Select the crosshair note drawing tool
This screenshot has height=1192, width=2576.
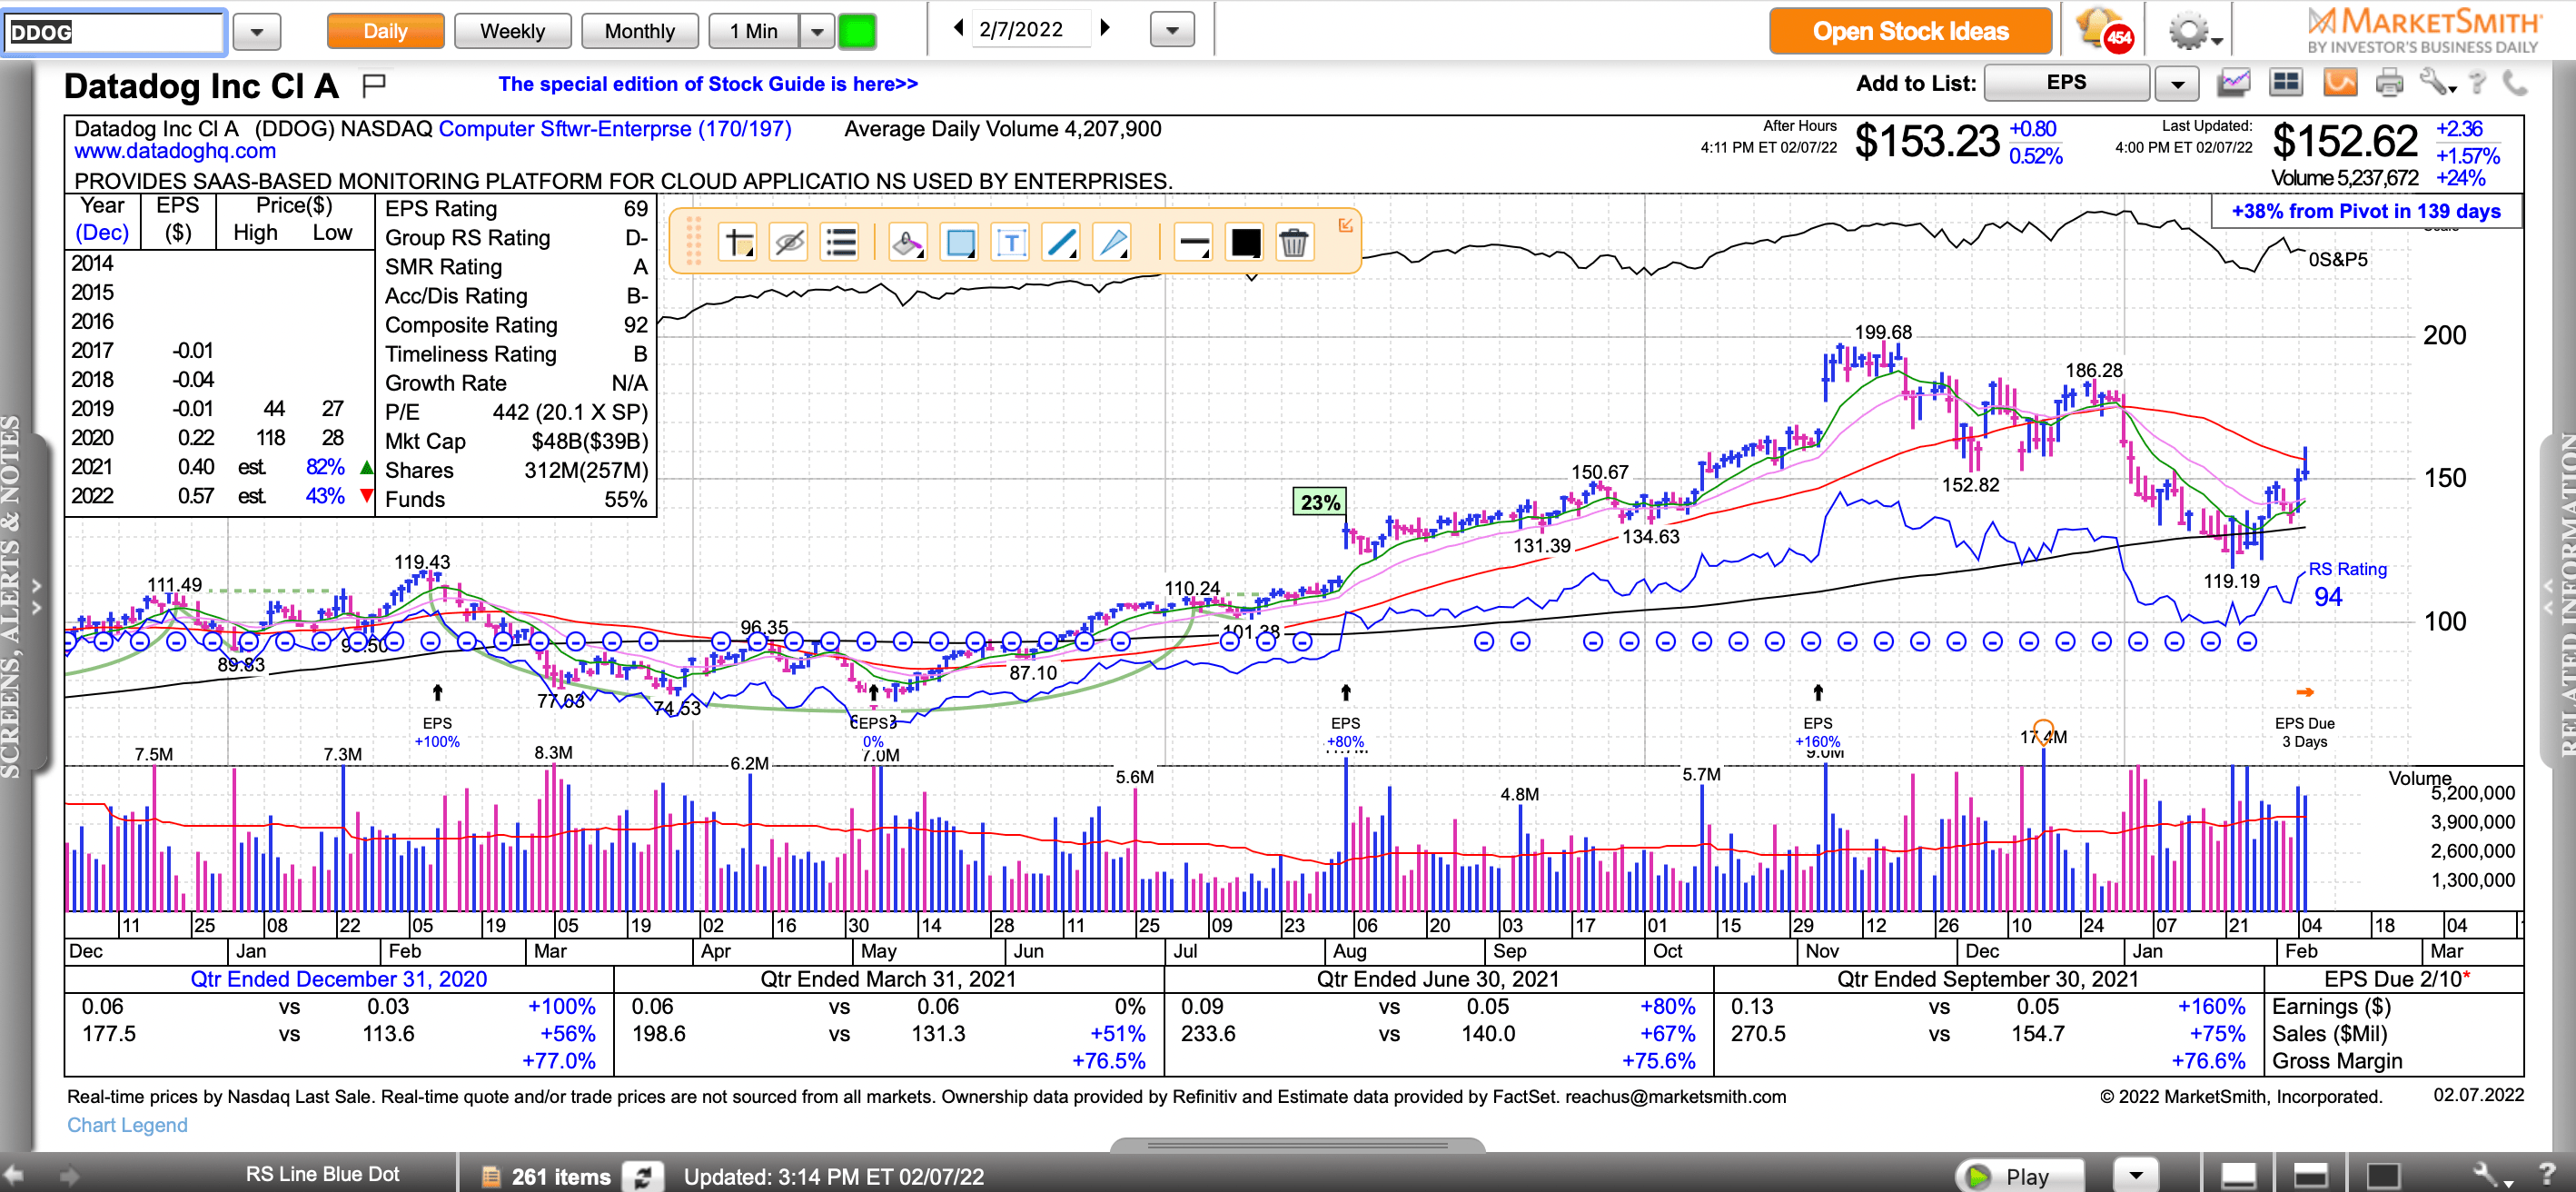pyautogui.click(x=739, y=243)
